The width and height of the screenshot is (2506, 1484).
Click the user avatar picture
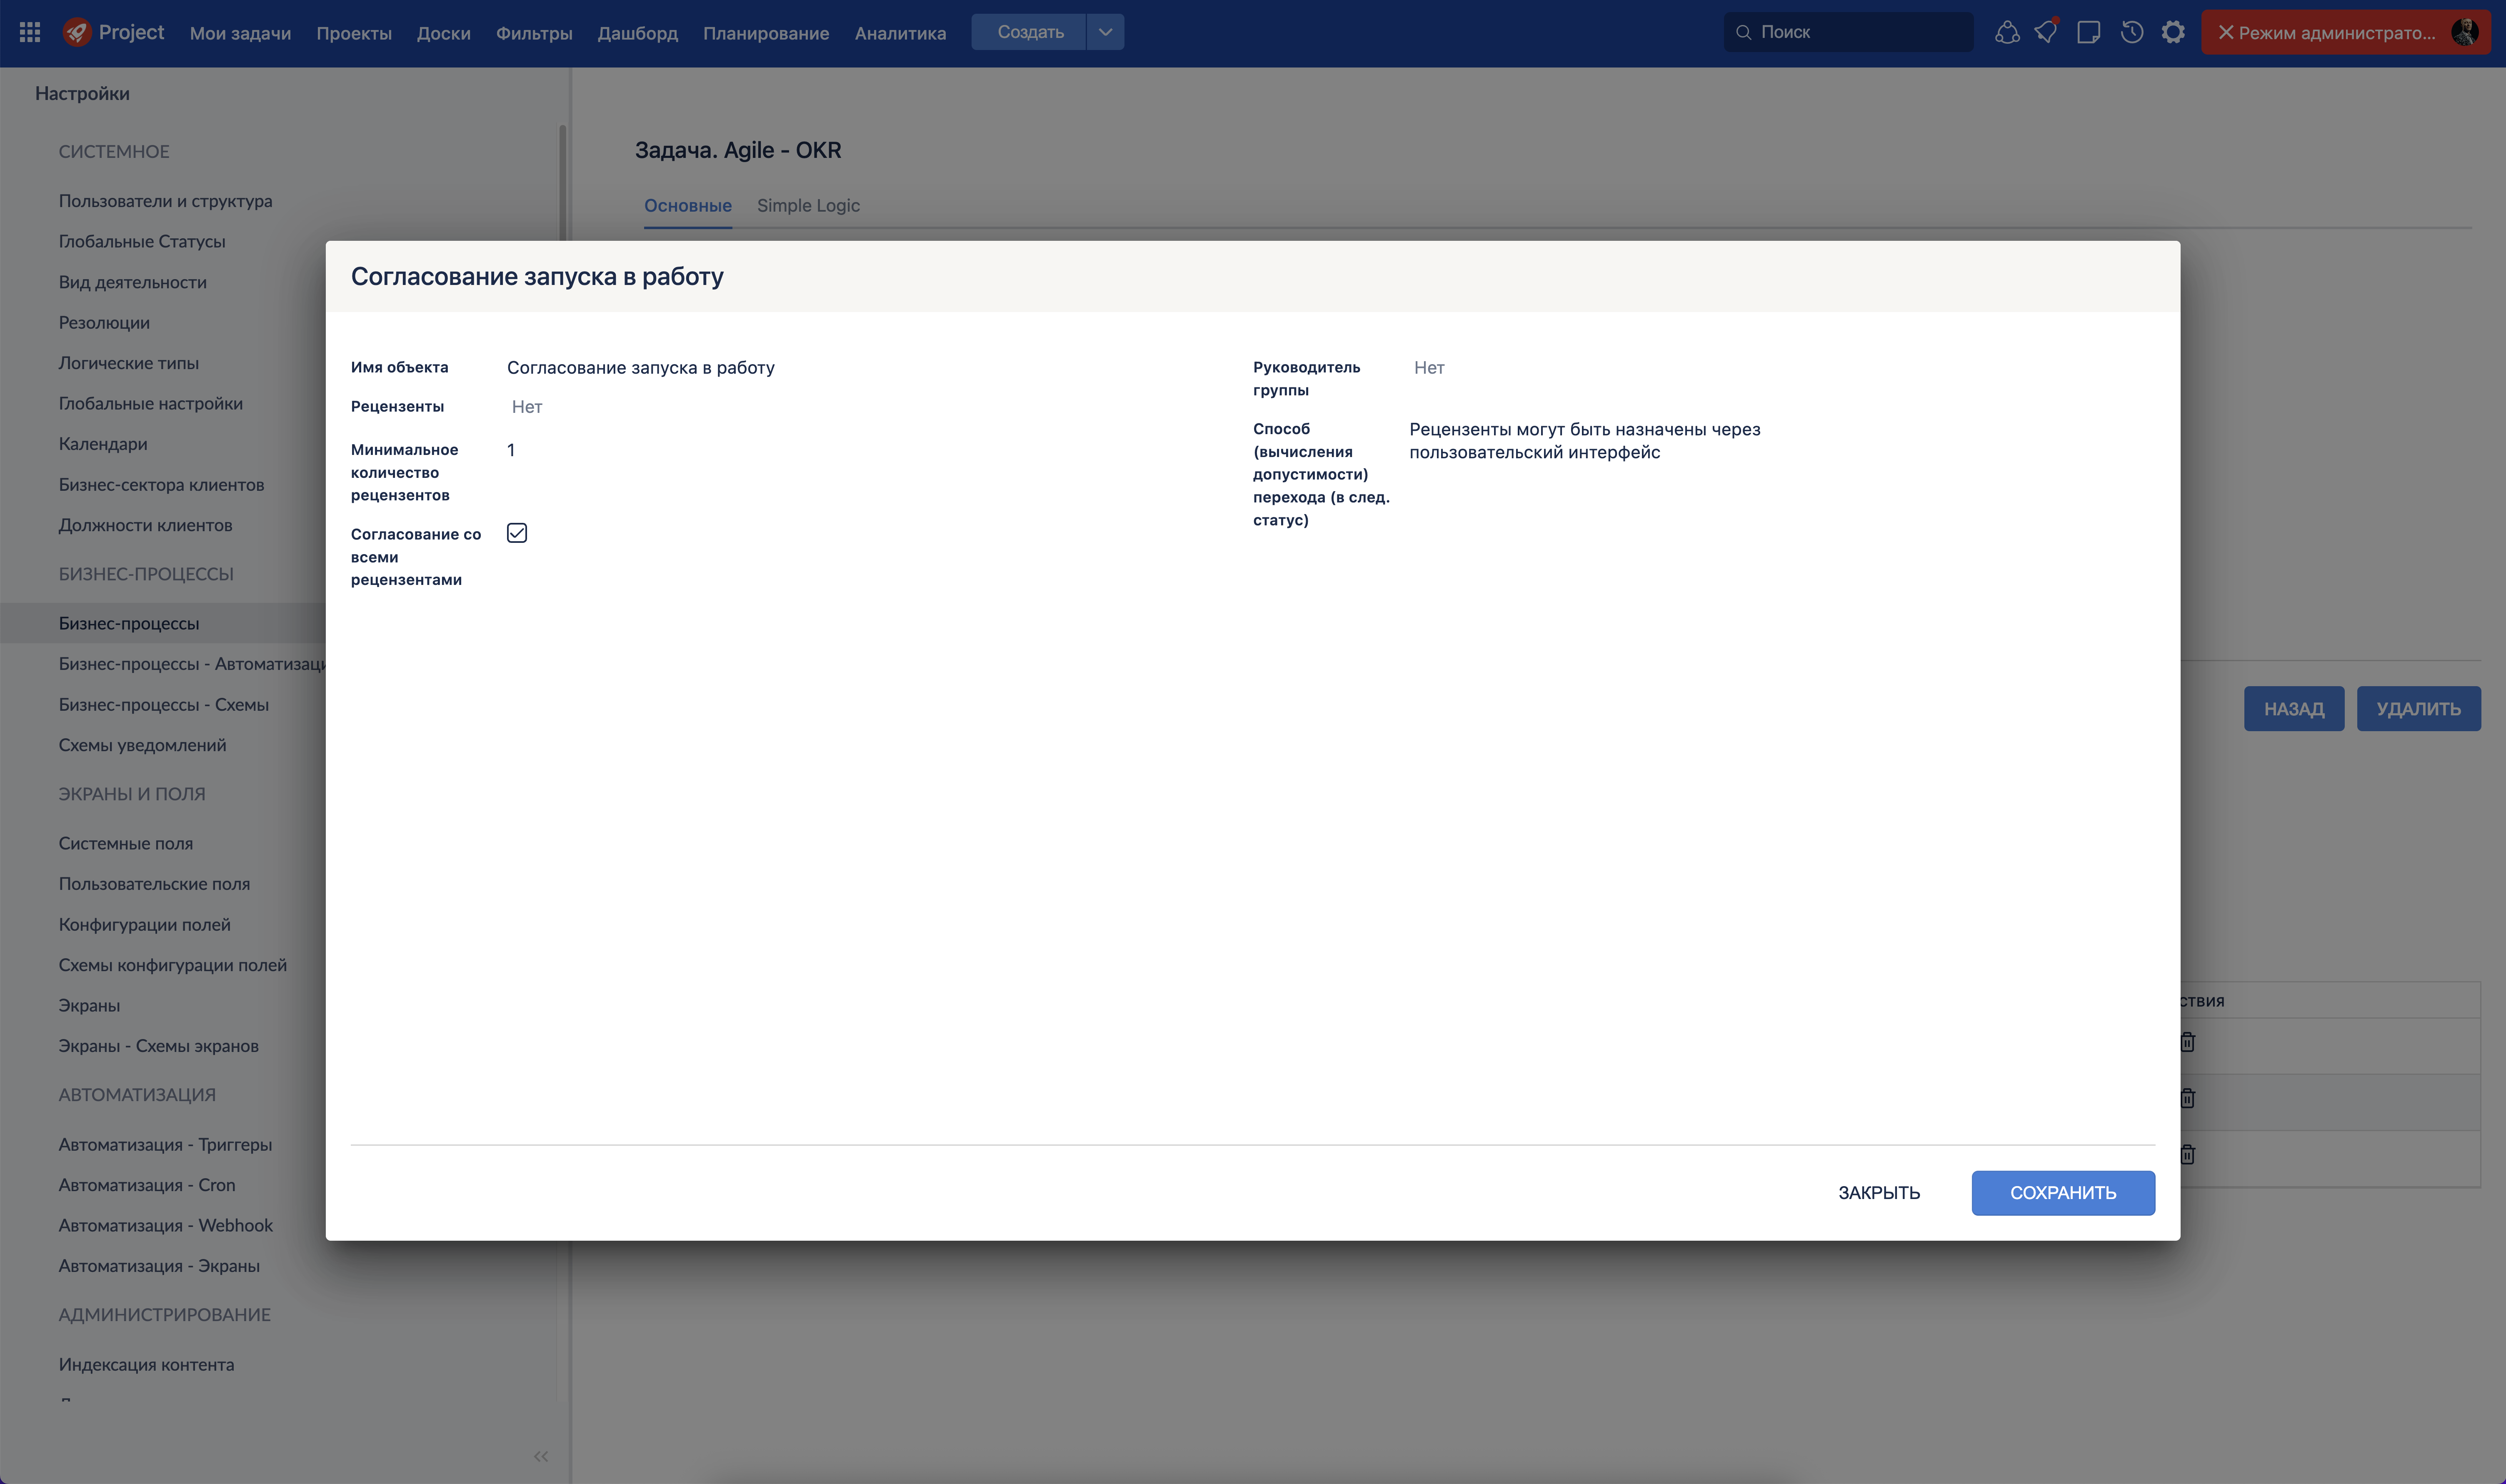2465,33
